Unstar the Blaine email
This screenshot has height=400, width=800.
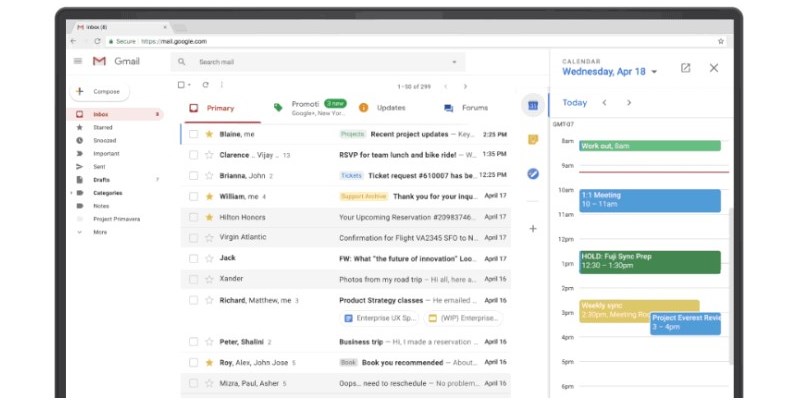click(x=209, y=134)
